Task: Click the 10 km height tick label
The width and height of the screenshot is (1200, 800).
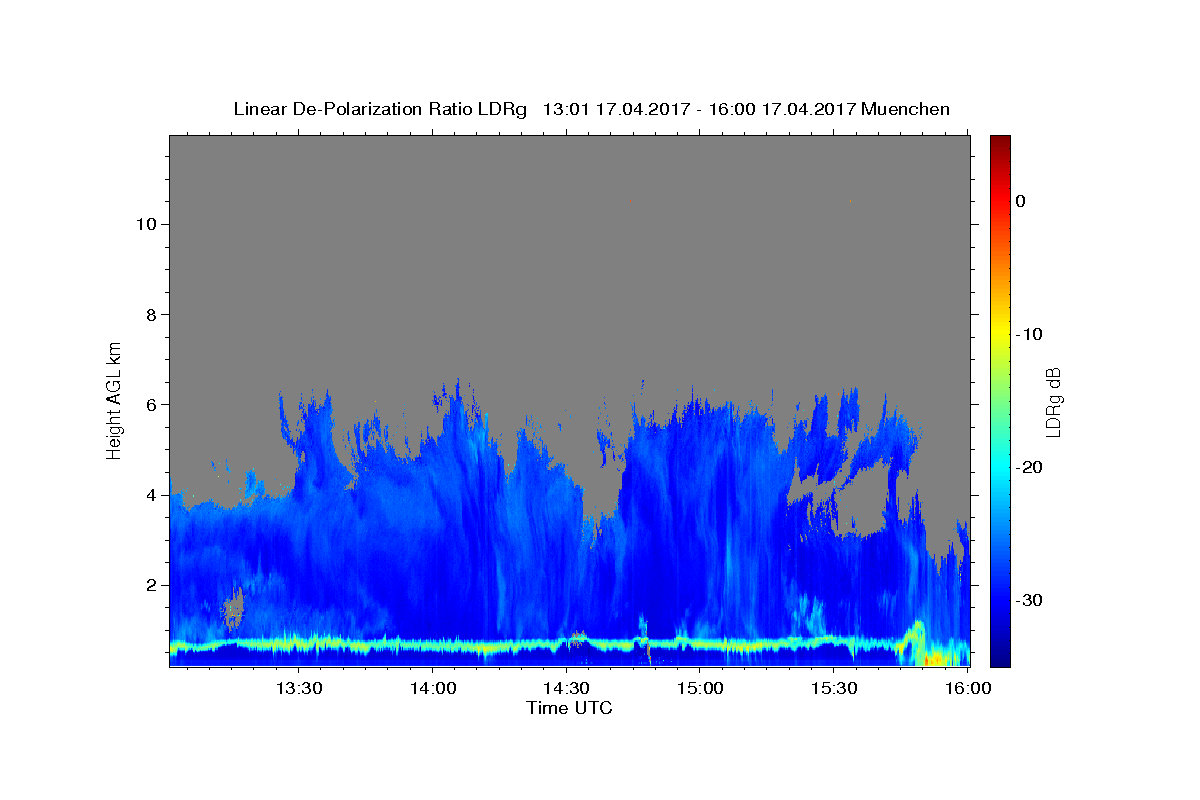Action: coord(144,224)
